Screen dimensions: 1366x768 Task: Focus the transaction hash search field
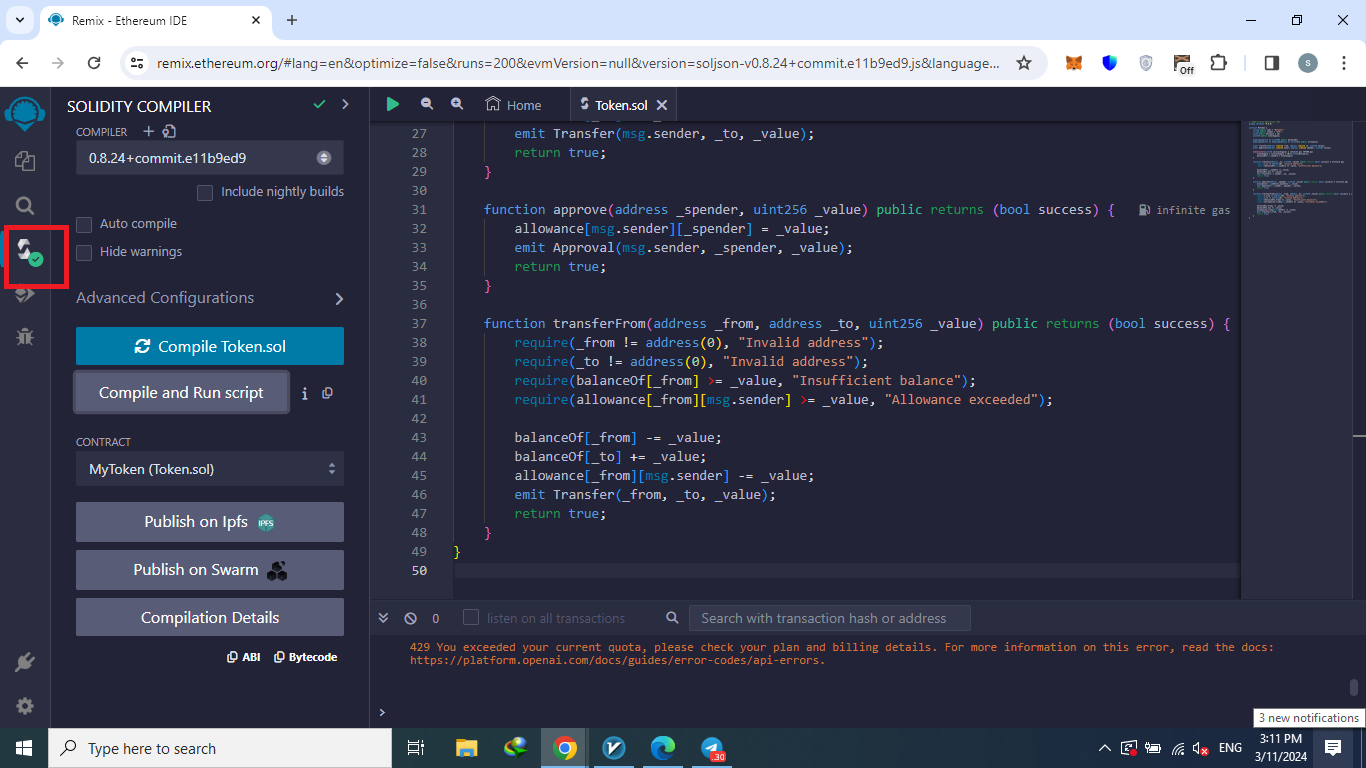pos(830,618)
